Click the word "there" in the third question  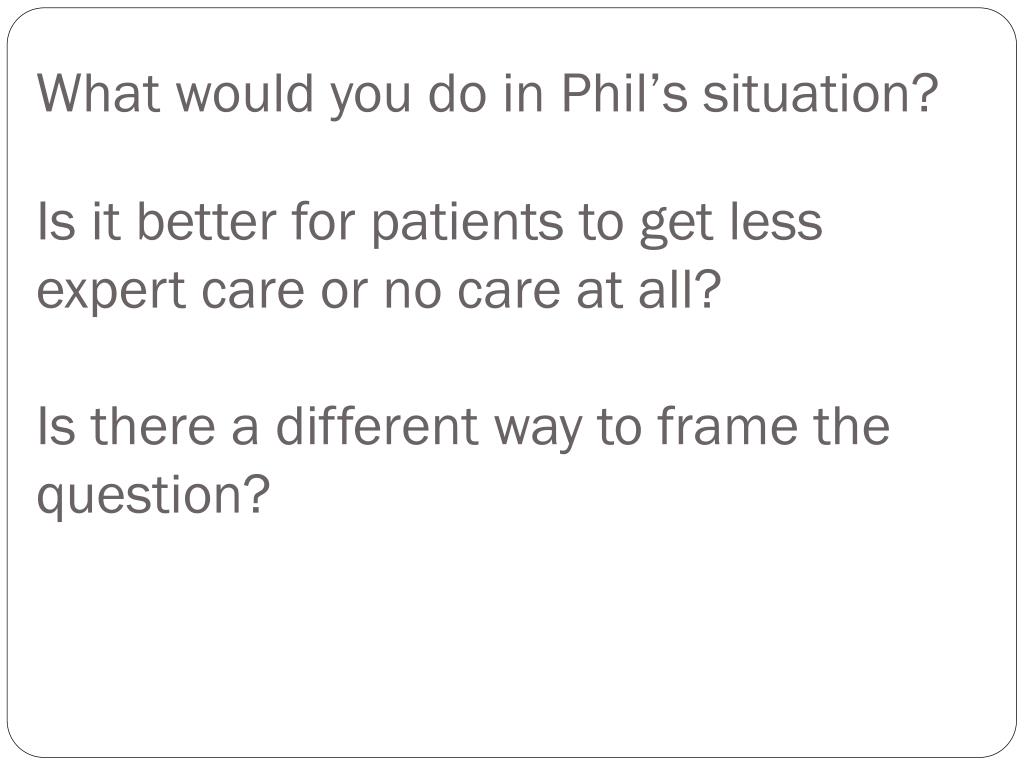(x=153, y=426)
